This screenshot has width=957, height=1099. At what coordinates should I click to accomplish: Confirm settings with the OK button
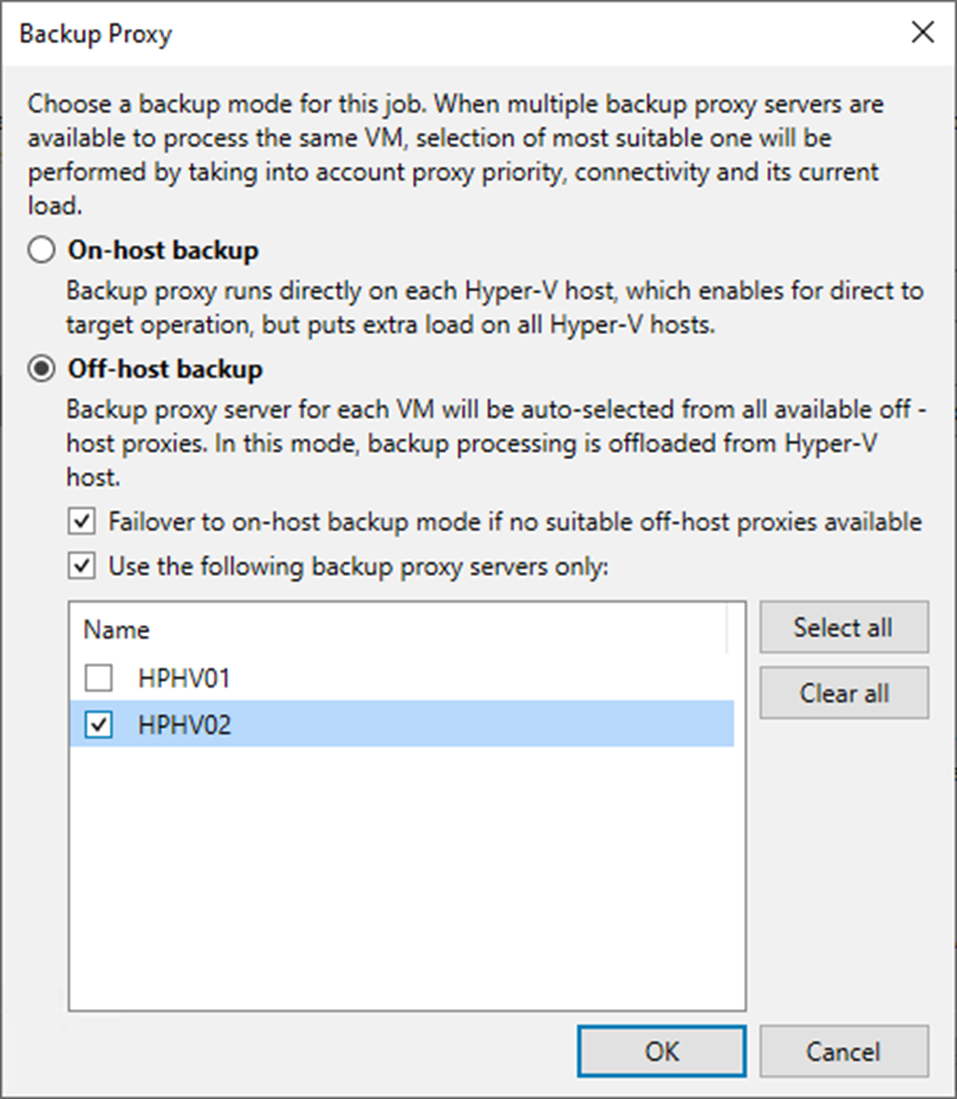tap(661, 1051)
